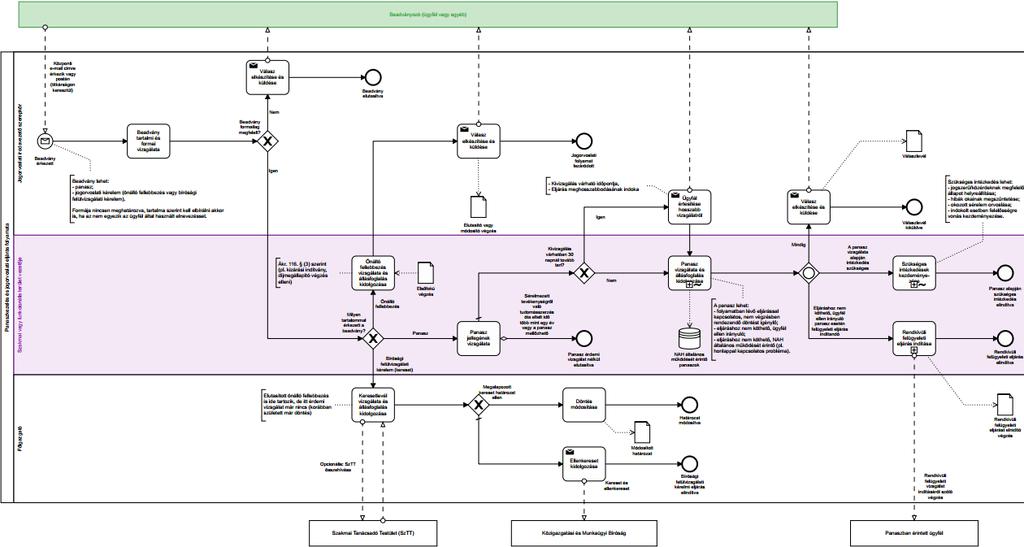Click the 'Beadvány formailag megfelelő?' exclusive gateway
Viewport: 1024px width, 547px height.
(x=267, y=141)
